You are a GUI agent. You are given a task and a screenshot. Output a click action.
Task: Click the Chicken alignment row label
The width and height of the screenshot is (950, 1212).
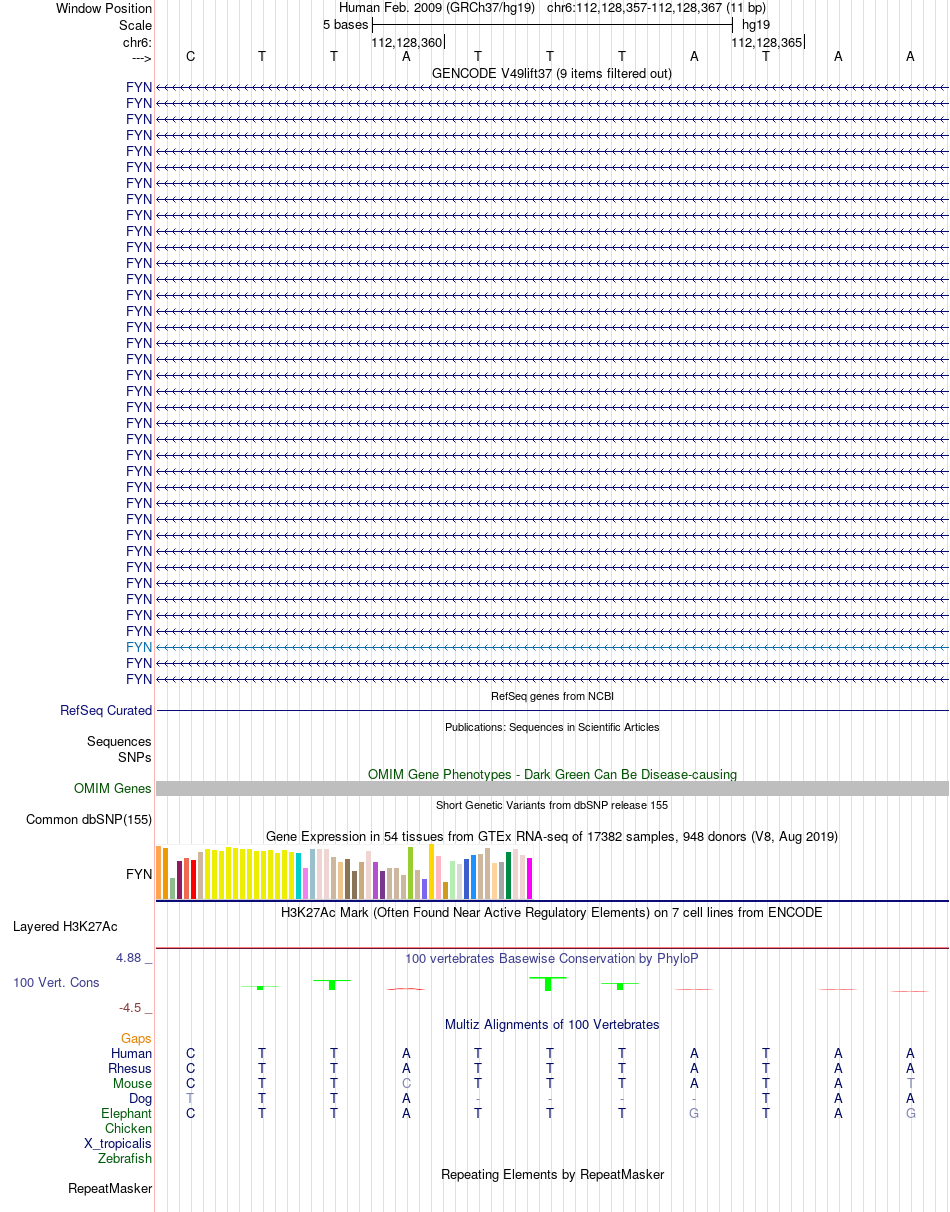tap(129, 1129)
